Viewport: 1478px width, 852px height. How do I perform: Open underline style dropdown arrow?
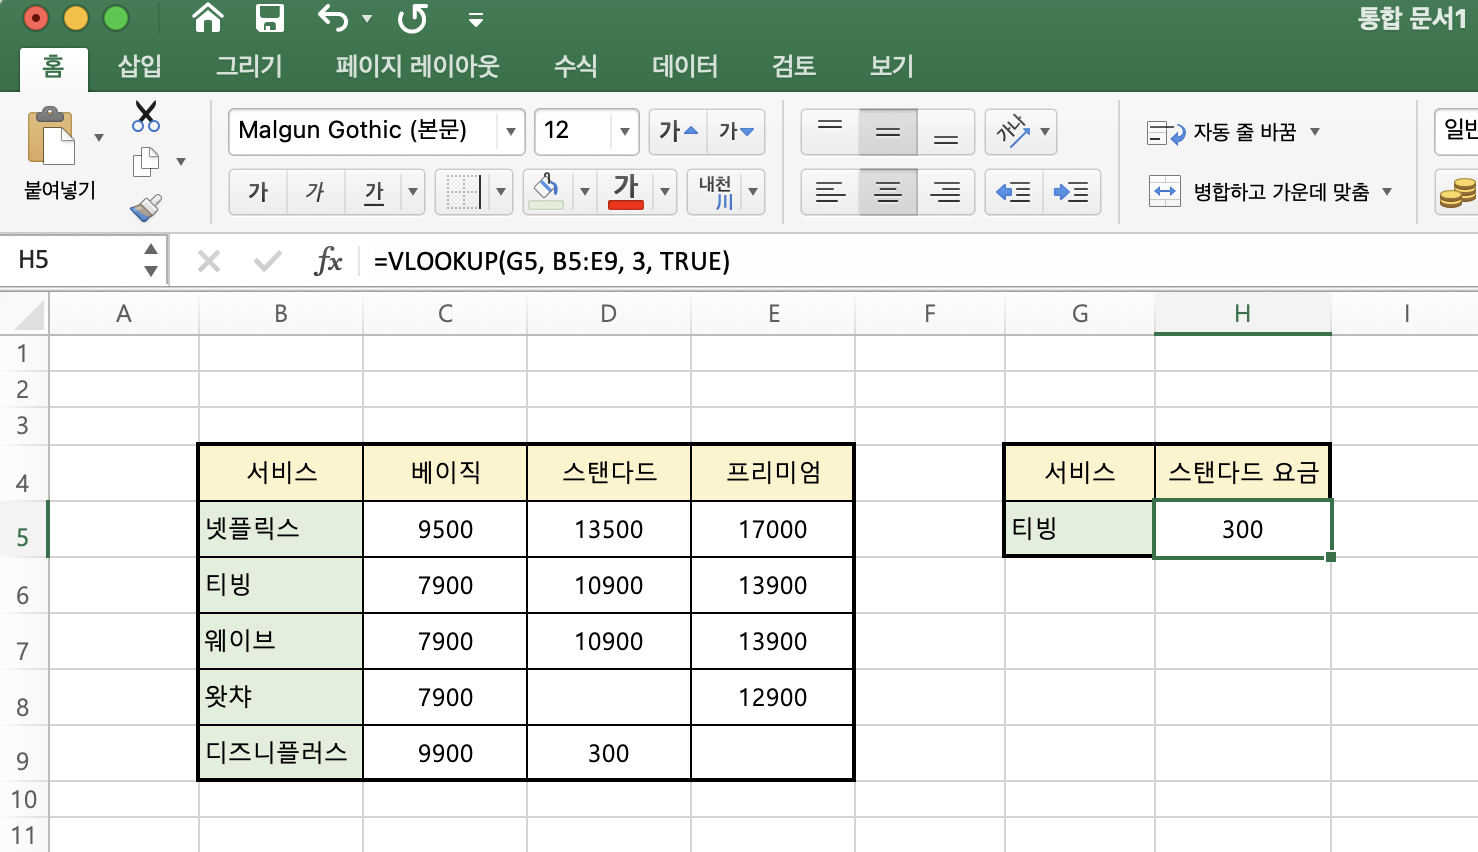[413, 192]
